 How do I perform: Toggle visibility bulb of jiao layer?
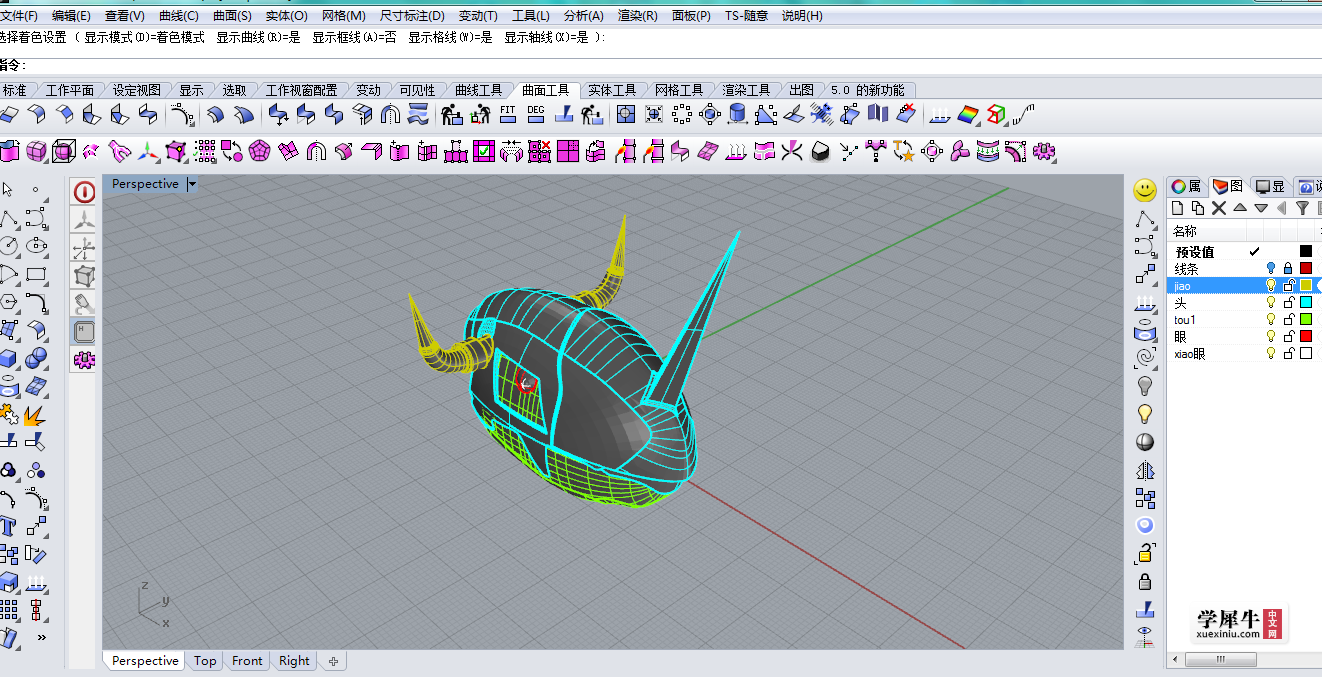pyautogui.click(x=1271, y=286)
